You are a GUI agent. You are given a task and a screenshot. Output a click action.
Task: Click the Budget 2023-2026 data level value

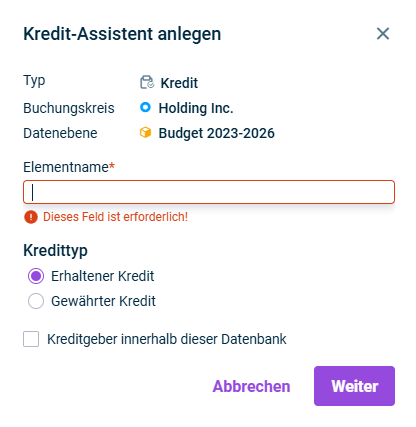coord(217,133)
